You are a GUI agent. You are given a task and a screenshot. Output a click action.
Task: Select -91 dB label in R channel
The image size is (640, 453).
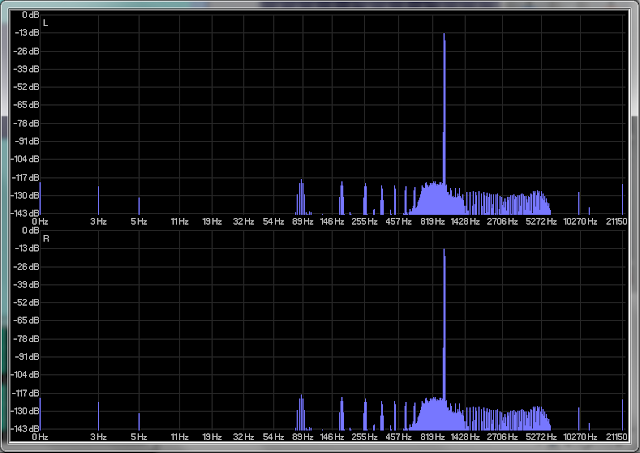click(27, 357)
